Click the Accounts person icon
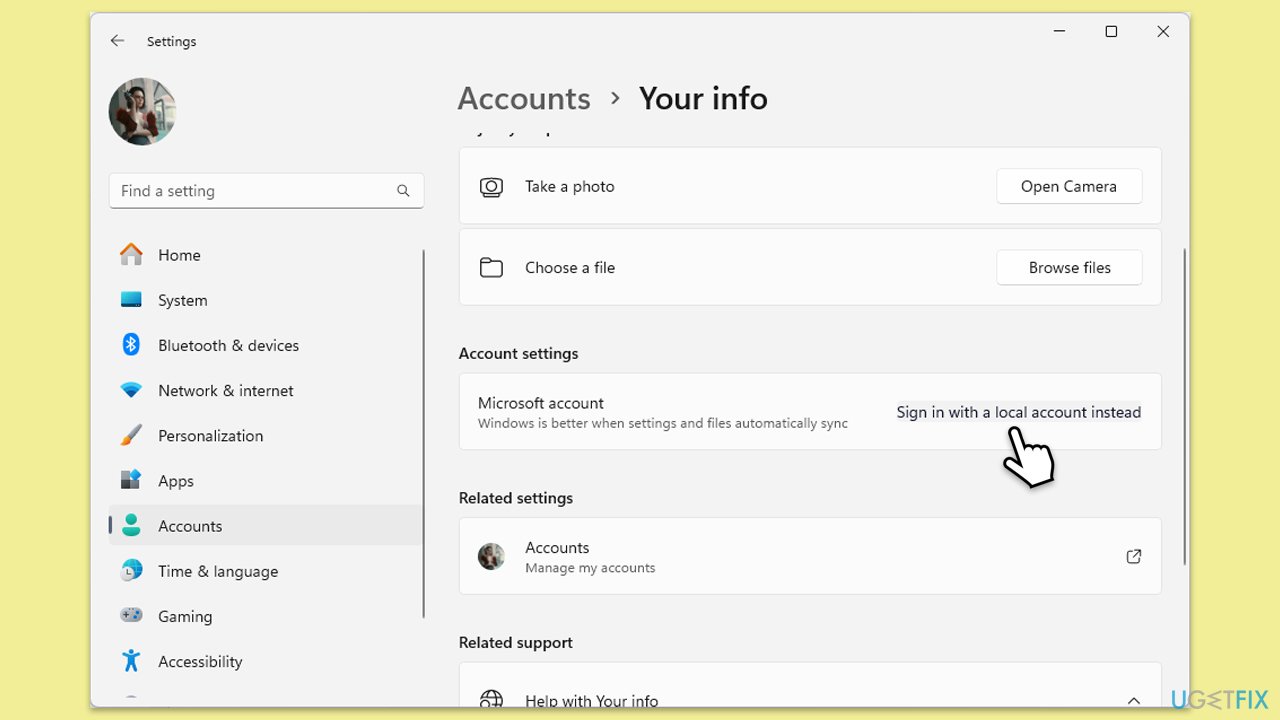This screenshot has width=1280, height=720. pos(131,525)
